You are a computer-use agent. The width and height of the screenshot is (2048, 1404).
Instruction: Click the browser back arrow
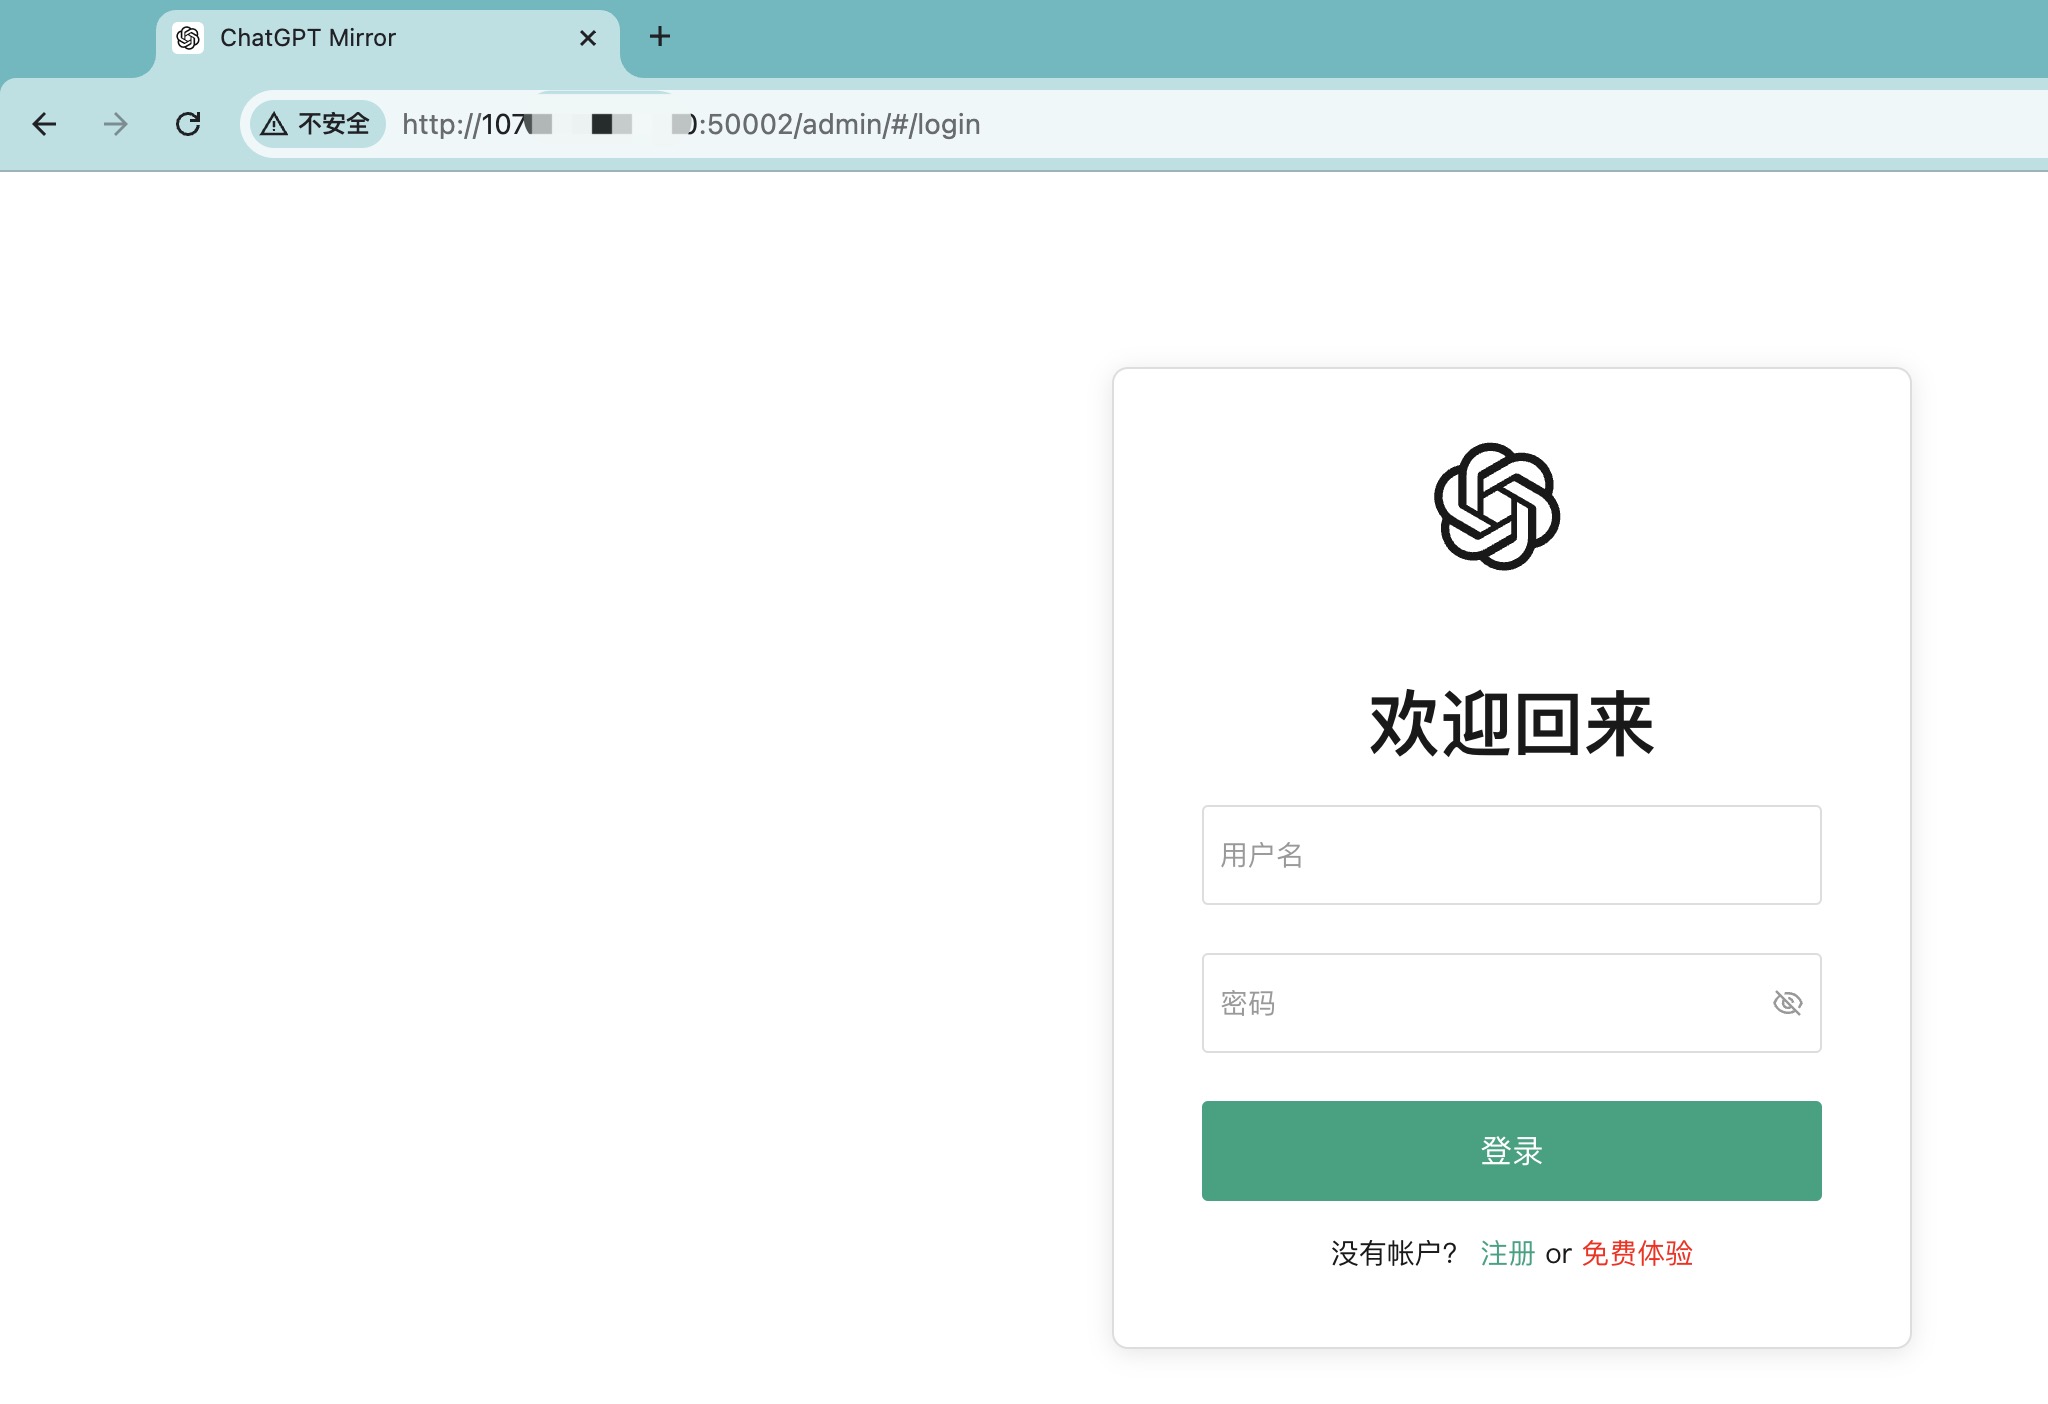[x=44, y=124]
